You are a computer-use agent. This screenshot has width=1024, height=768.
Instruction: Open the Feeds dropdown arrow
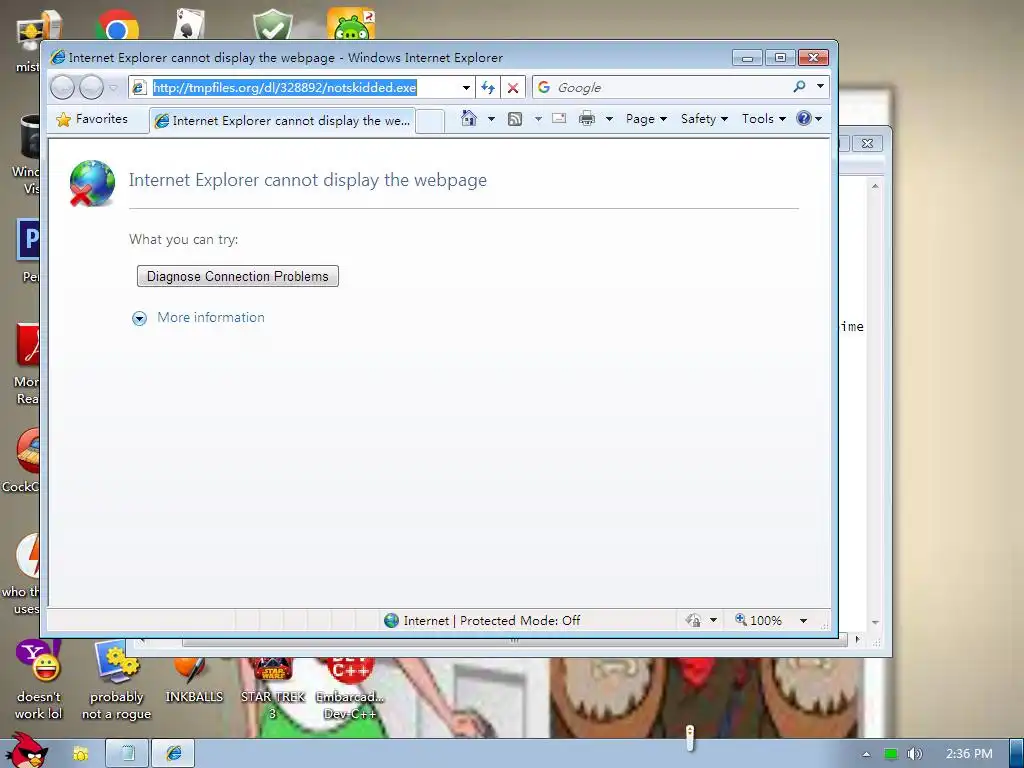point(538,119)
